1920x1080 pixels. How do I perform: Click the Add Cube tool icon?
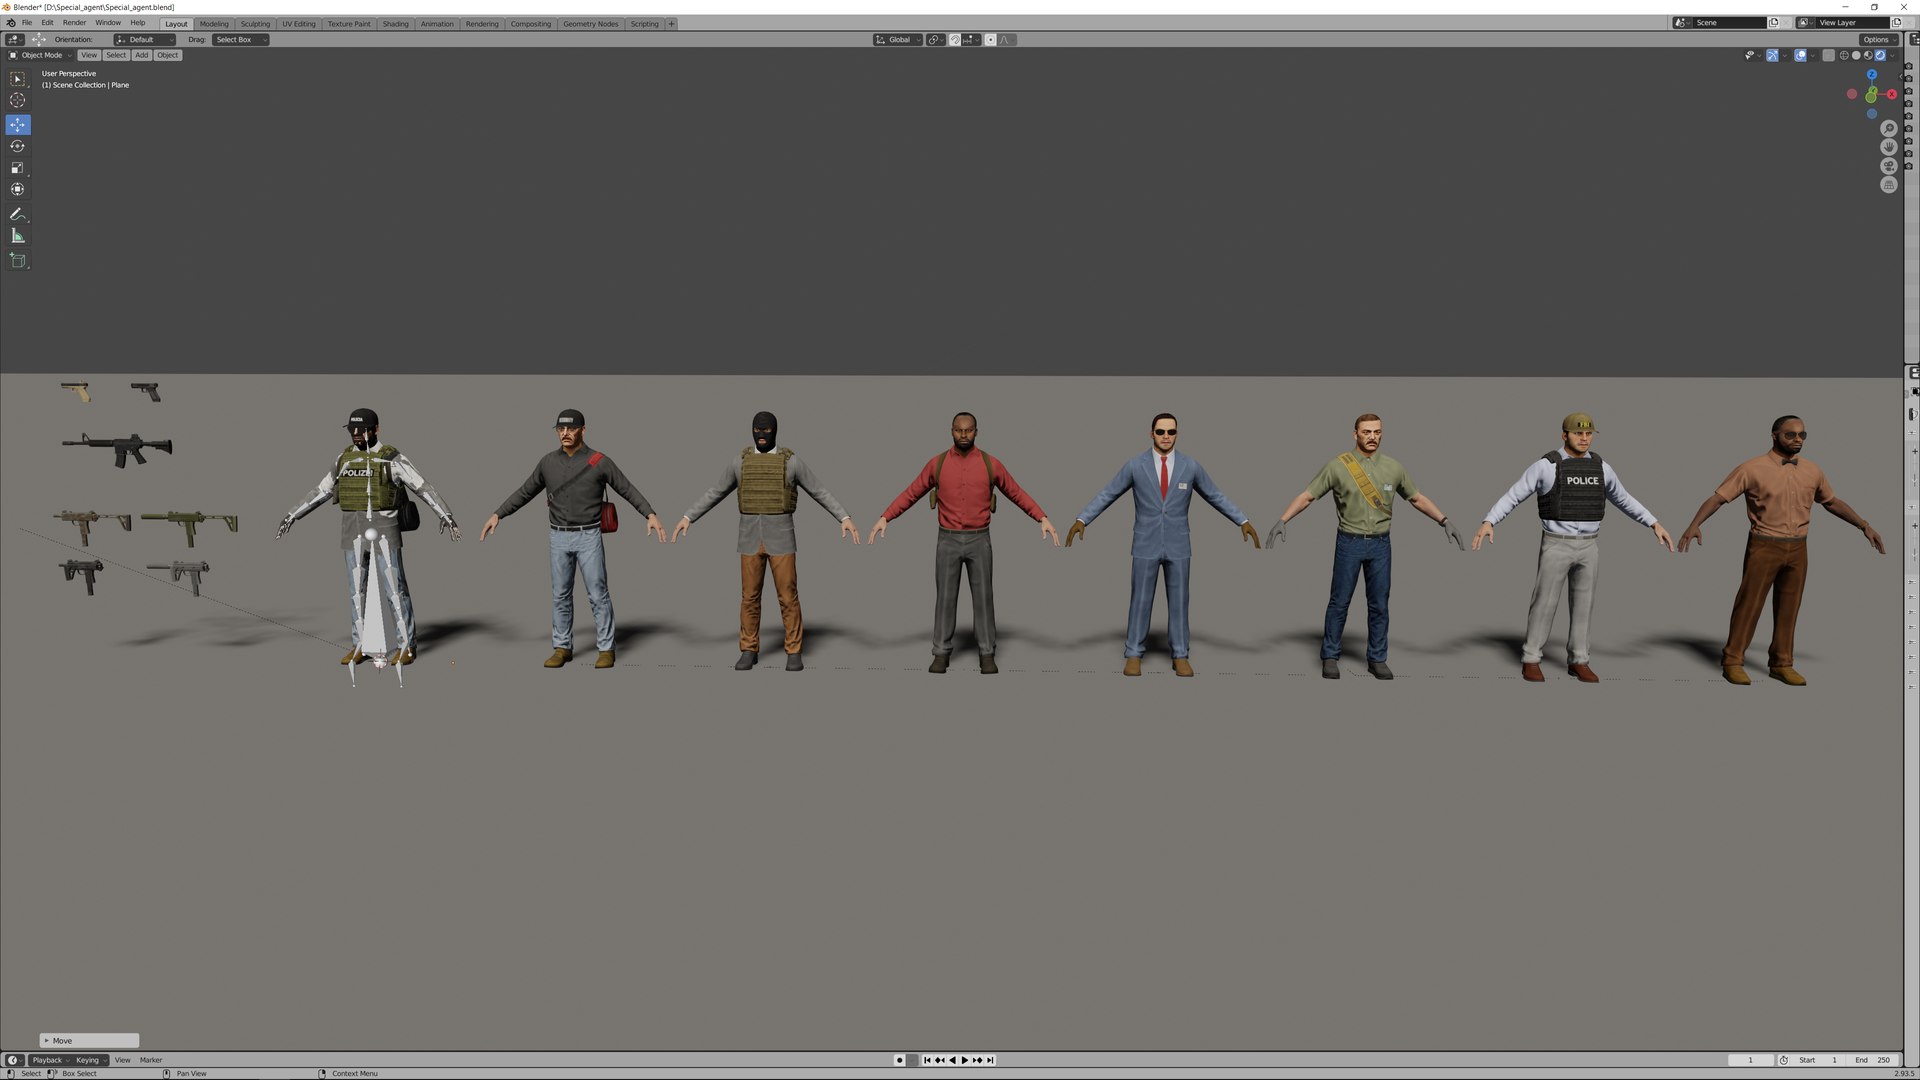point(18,261)
